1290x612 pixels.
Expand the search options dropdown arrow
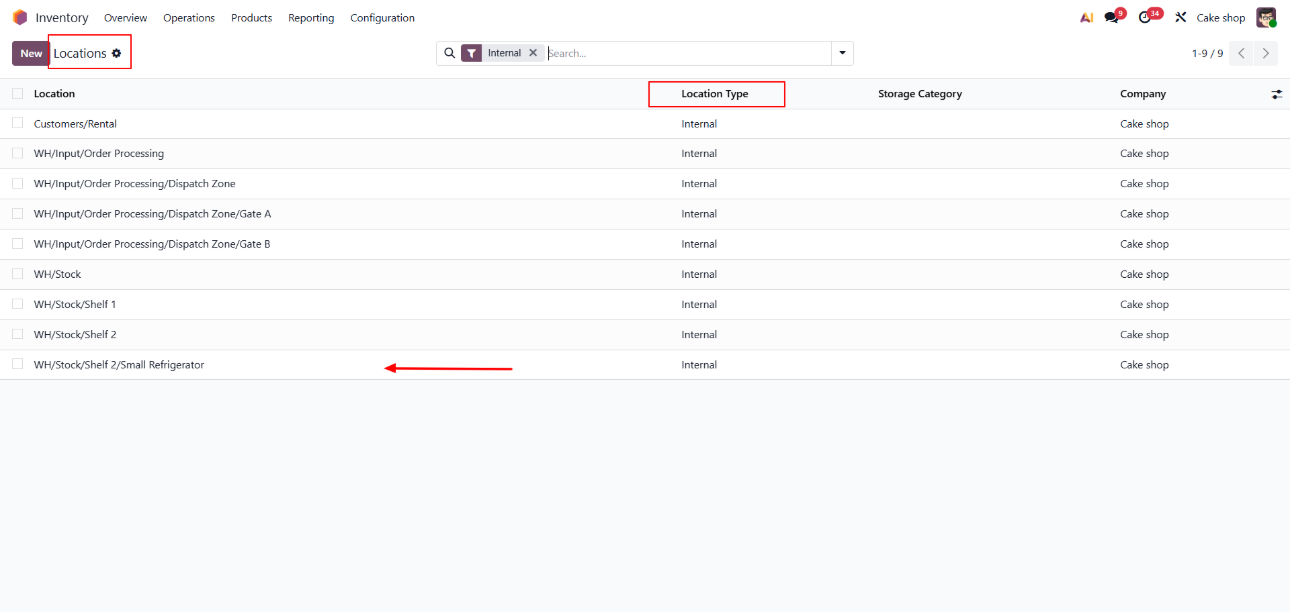842,53
